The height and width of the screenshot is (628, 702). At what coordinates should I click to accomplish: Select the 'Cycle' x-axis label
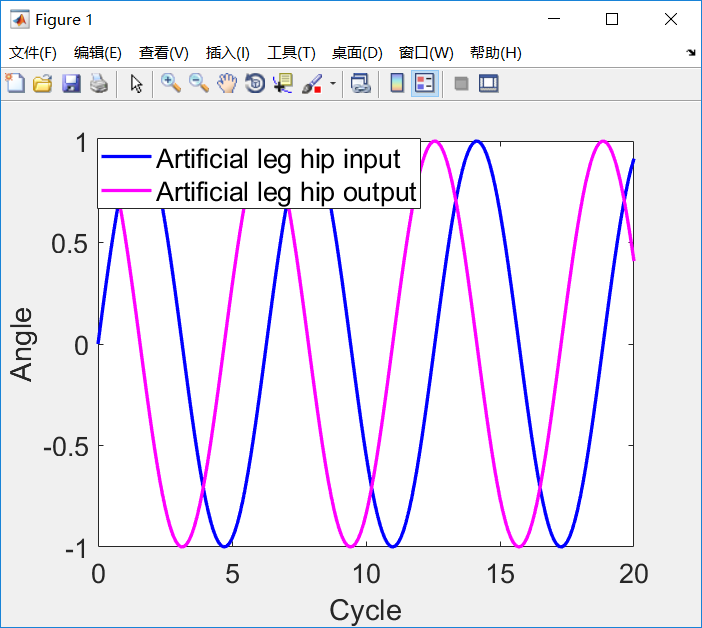click(365, 610)
